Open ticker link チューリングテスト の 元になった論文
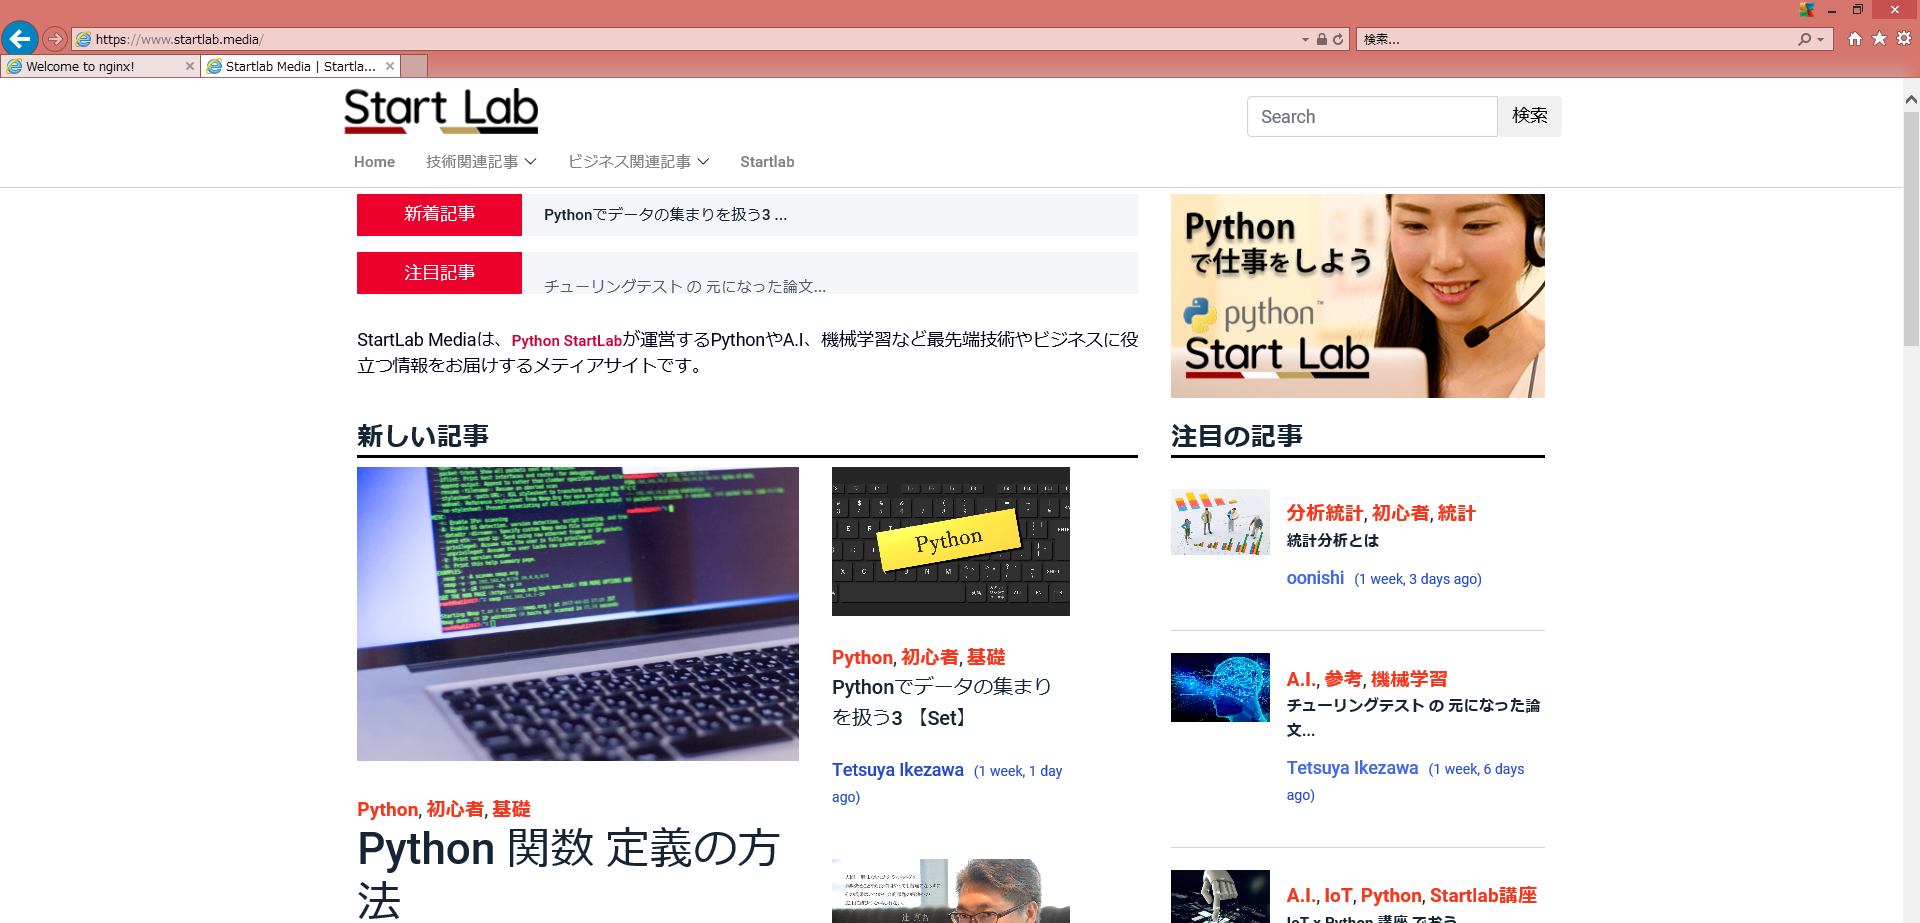The height and width of the screenshot is (923, 1920). tap(685, 286)
